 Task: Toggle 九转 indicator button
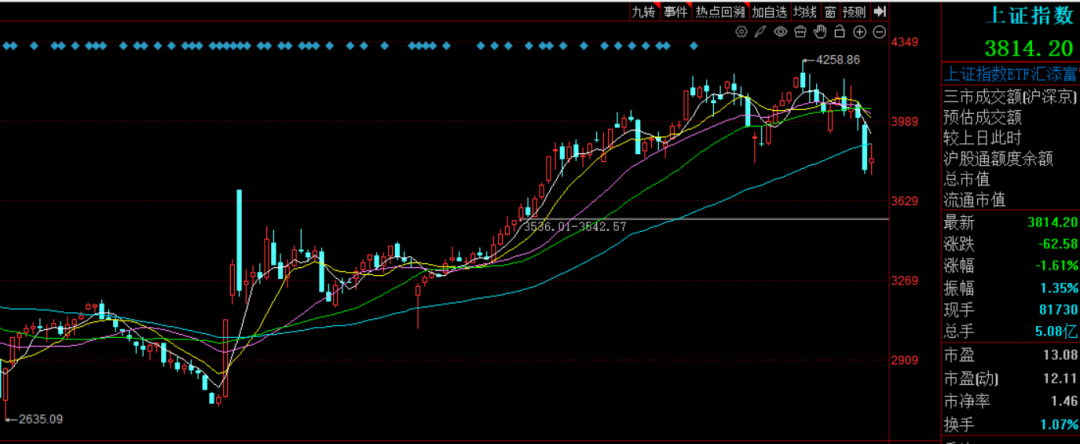click(644, 11)
